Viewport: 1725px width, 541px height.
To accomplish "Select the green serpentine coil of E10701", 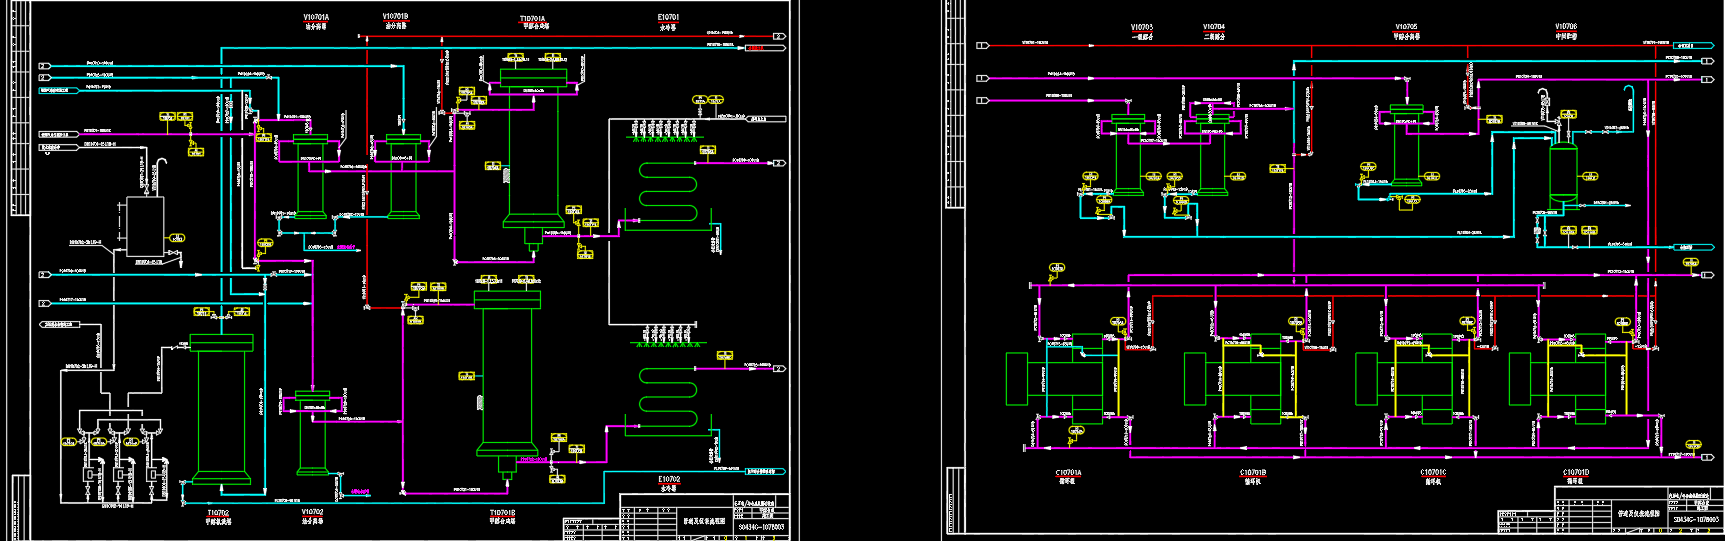I will [x=667, y=194].
